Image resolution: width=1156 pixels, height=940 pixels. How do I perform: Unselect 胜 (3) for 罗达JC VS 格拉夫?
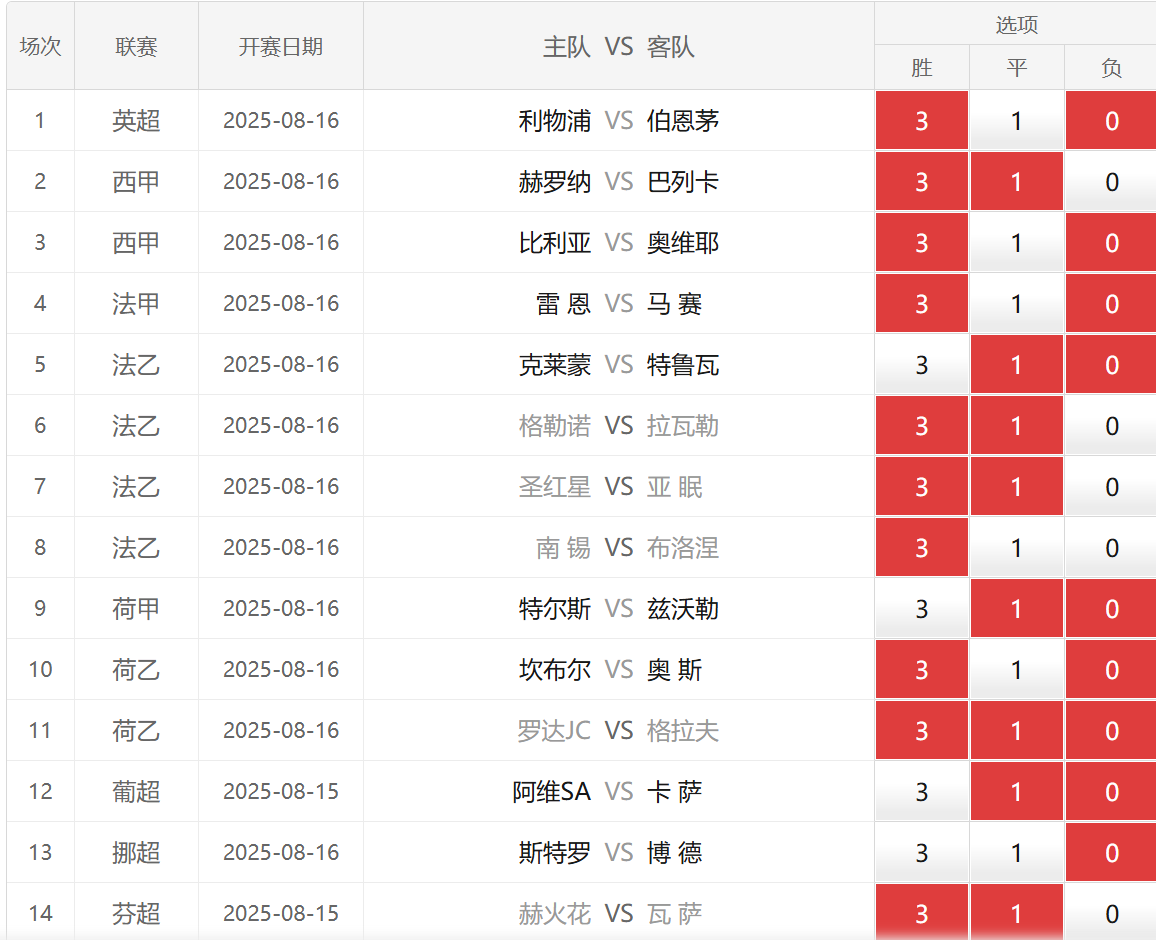[x=922, y=731]
